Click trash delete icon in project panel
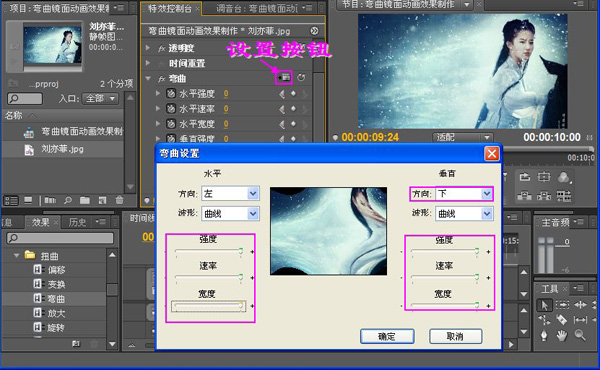The width and height of the screenshot is (600, 370). coord(119,200)
